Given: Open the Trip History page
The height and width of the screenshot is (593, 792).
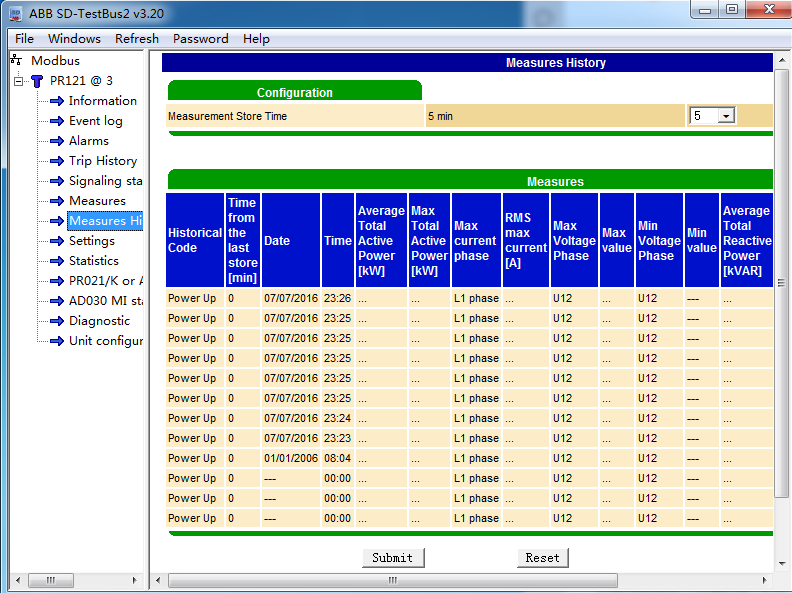Looking at the screenshot, I should click(103, 161).
